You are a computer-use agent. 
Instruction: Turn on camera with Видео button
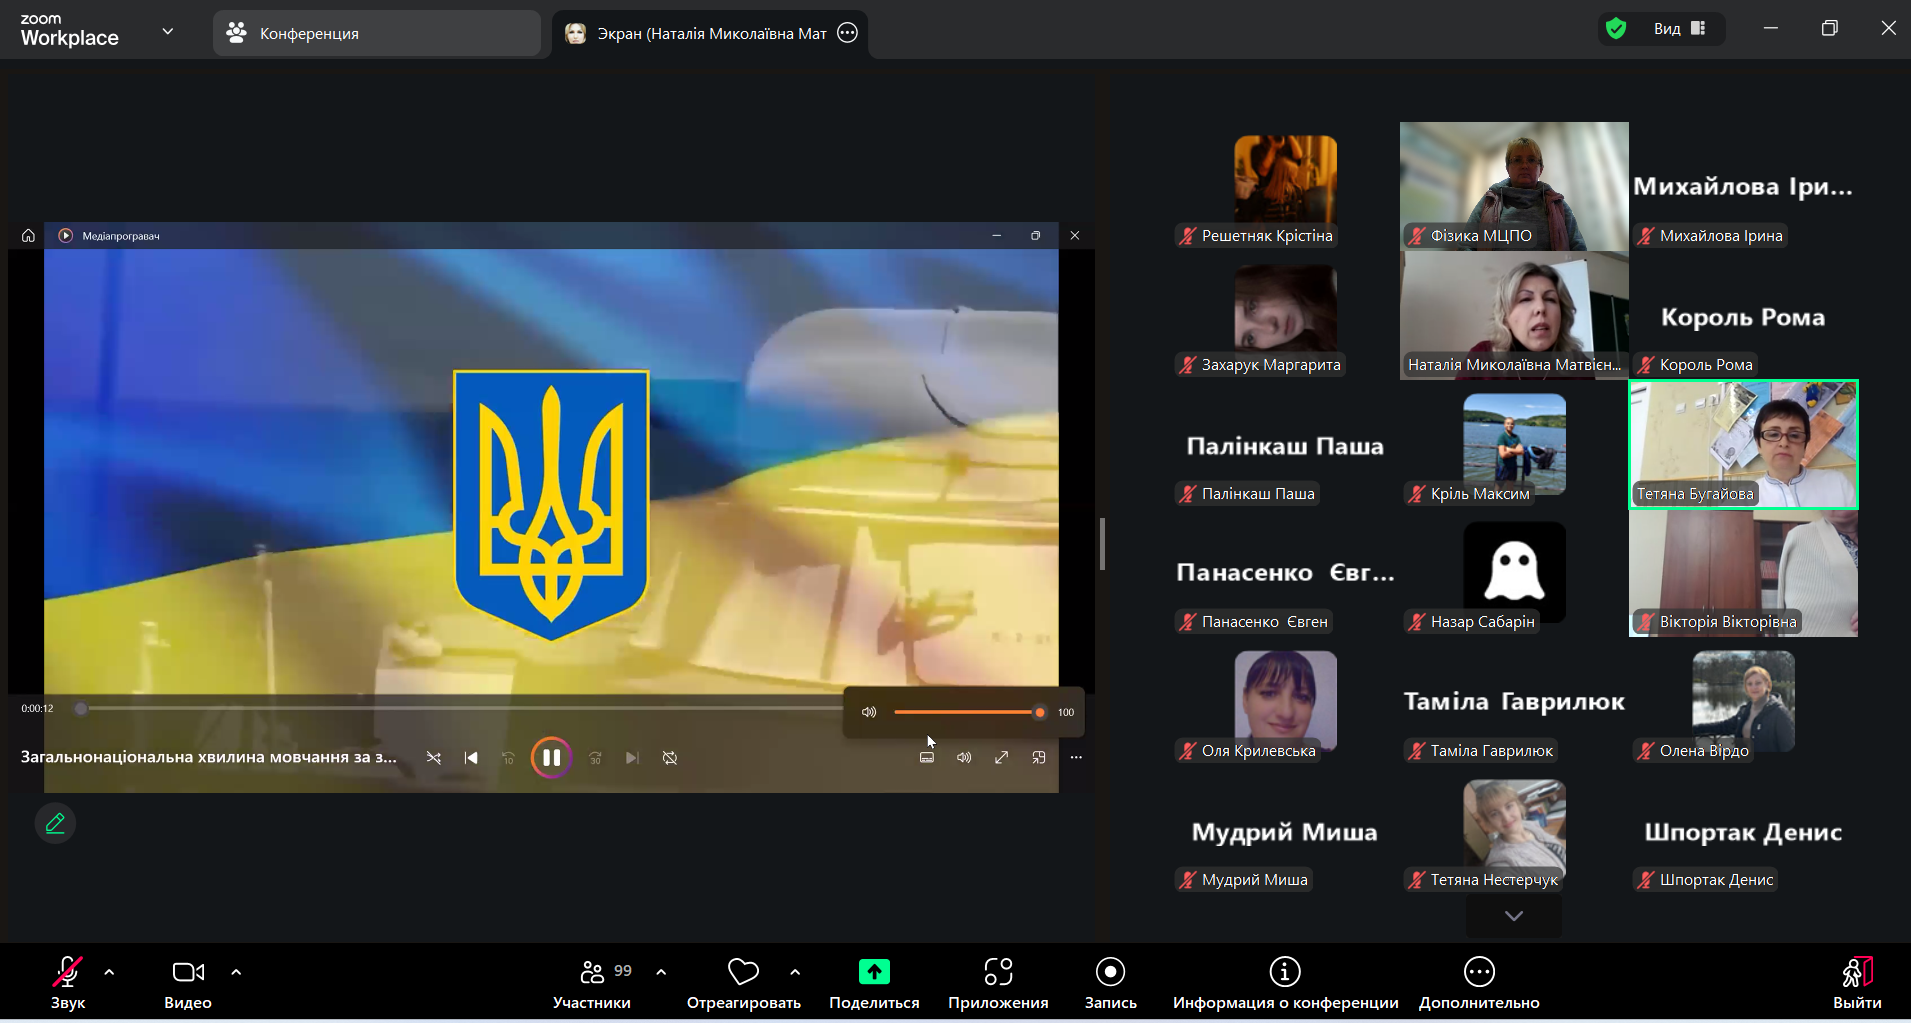click(x=187, y=981)
